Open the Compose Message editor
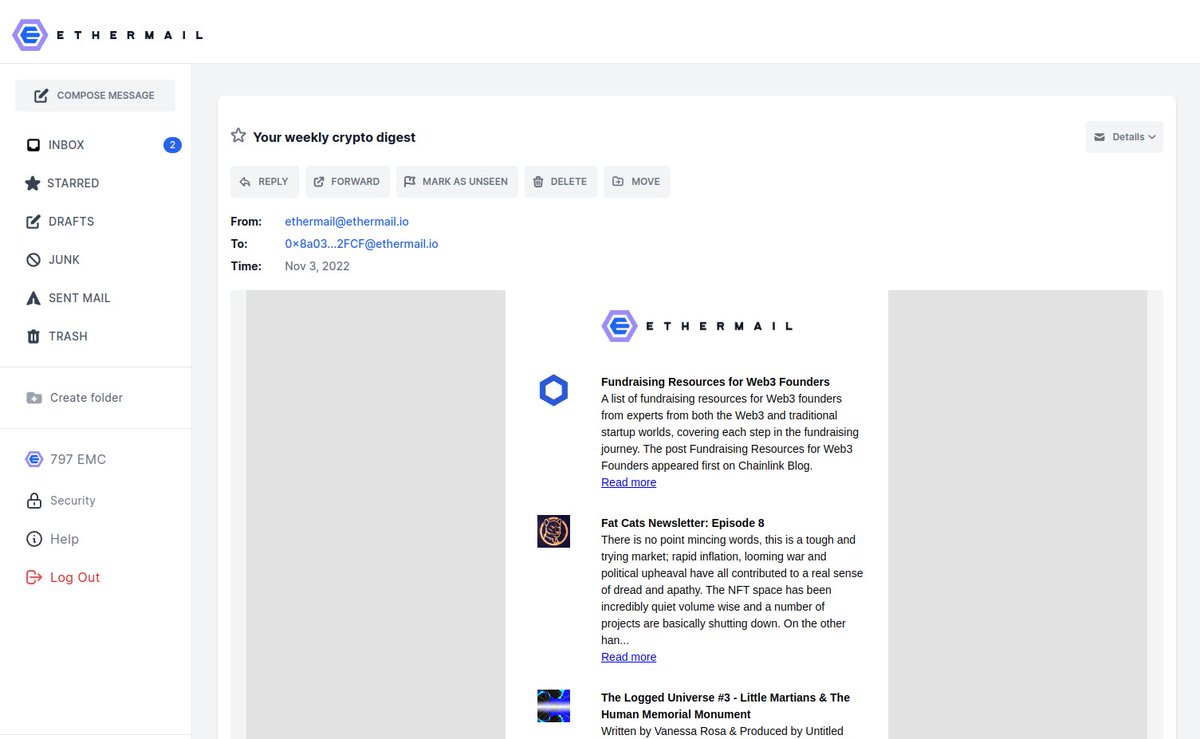This screenshot has width=1200, height=739. (x=95, y=95)
